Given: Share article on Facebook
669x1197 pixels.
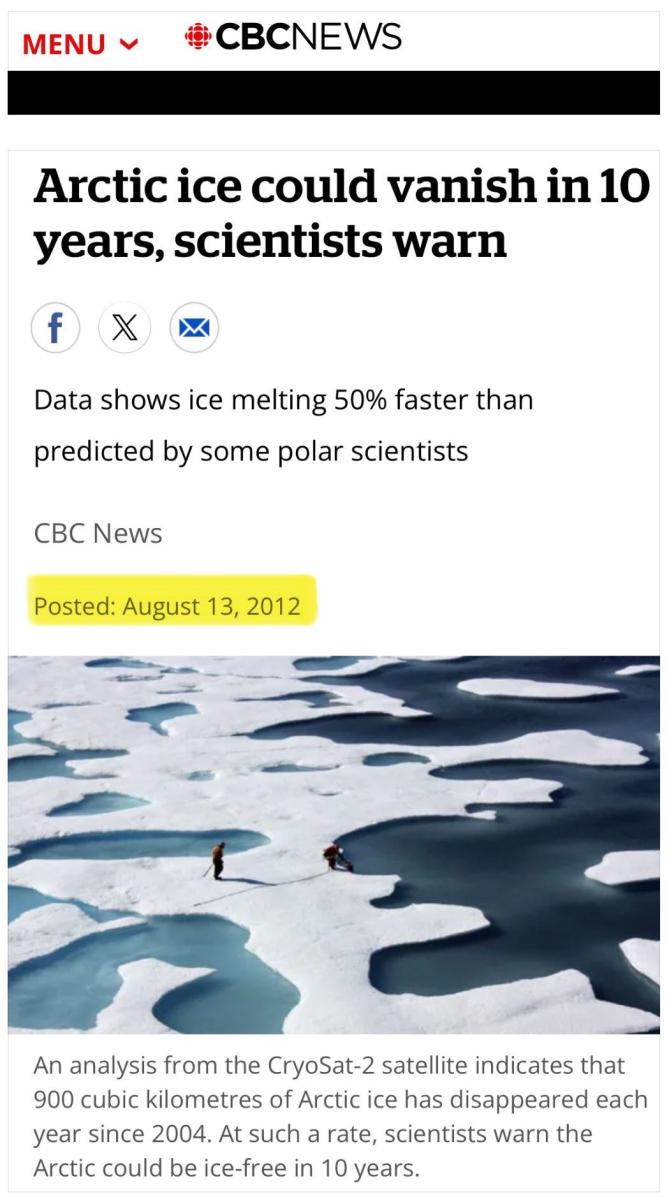Looking at the screenshot, I should [55, 327].
